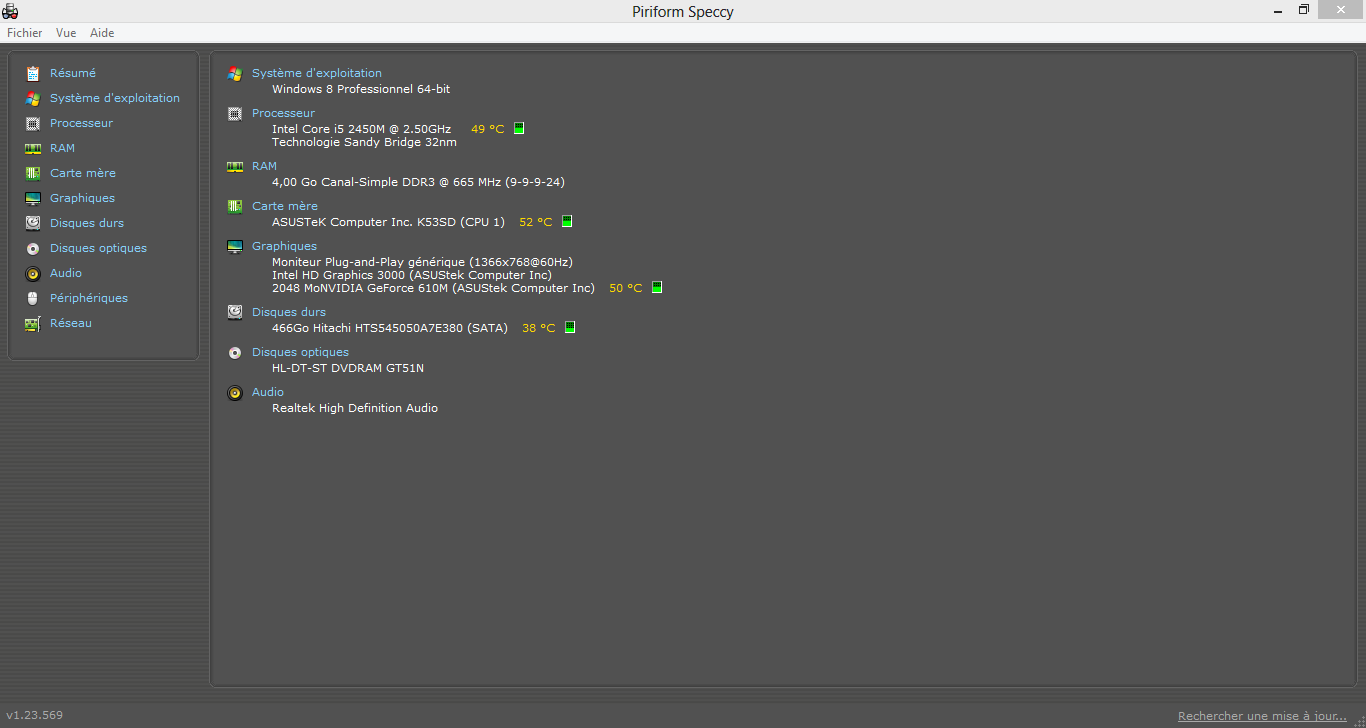Click the Périphériques mouse icon in sidebar
Viewport: 1366px width, 728px height.
point(33,298)
